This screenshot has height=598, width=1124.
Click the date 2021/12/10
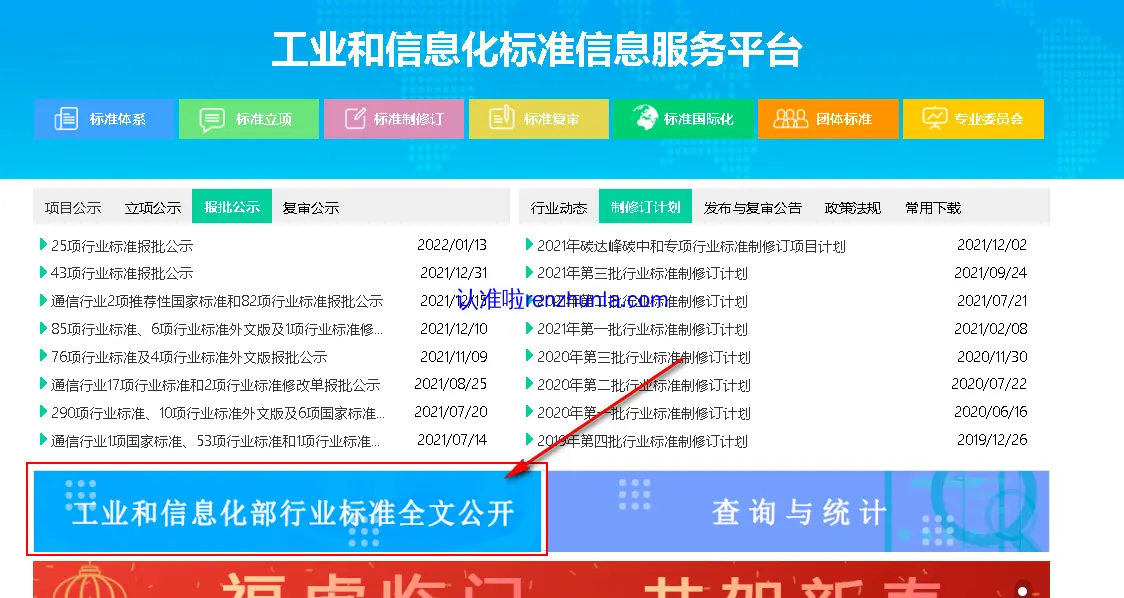pyautogui.click(x=454, y=328)
